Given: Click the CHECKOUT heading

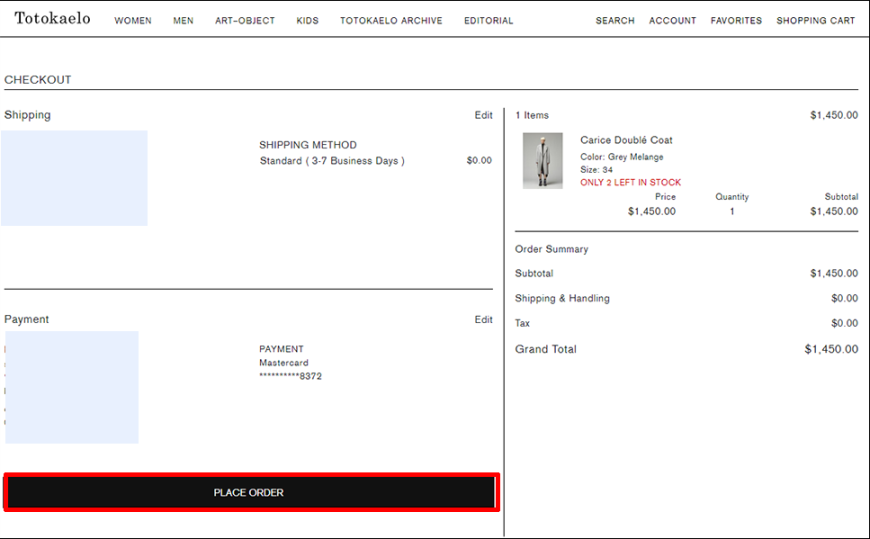Looking at the screenshot, I should tap(38, 79).
